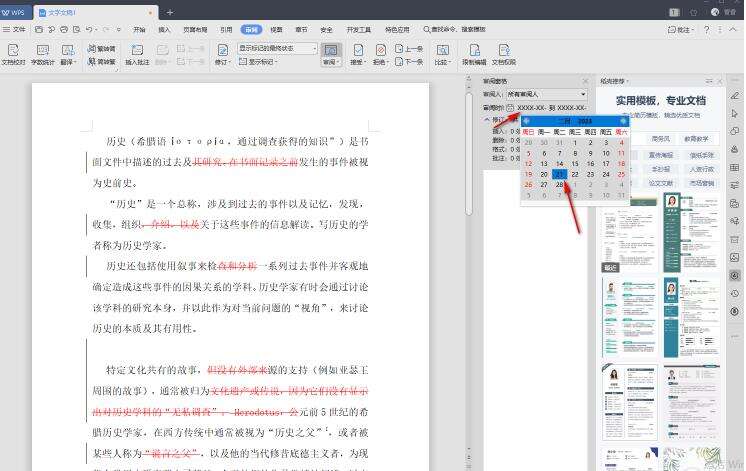The image size is (746, 471).
Task: Click the 文档校对 (document proofread) icon
Action: coord(14,49)
